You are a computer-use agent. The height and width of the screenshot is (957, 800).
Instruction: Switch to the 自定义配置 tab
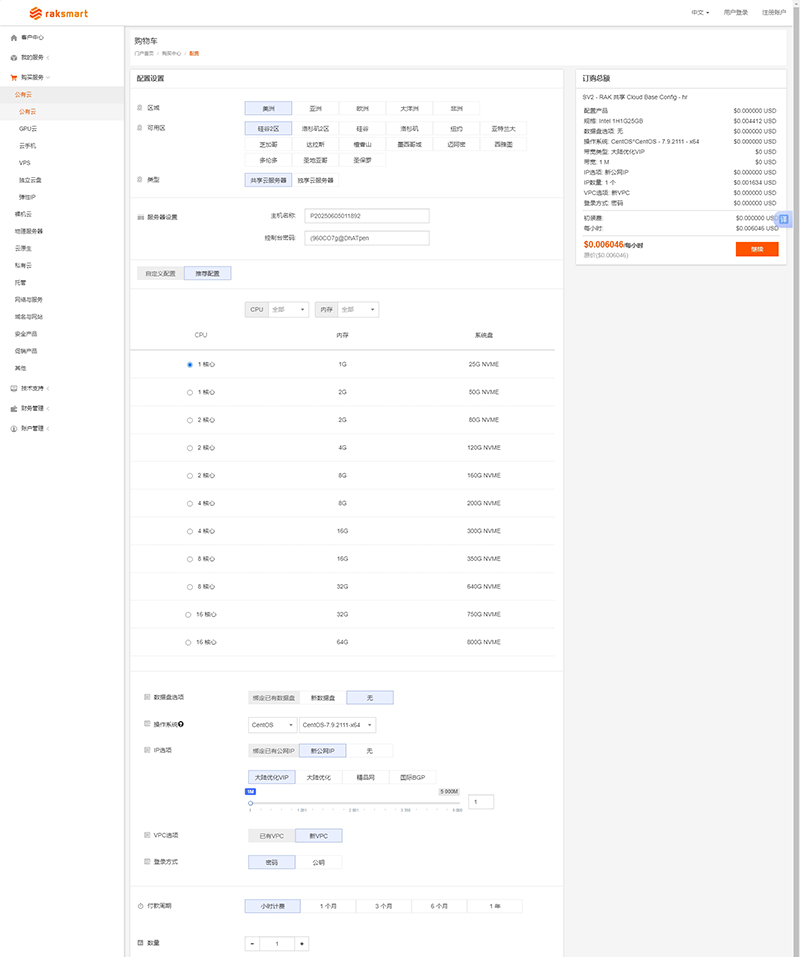click(160, 272)
